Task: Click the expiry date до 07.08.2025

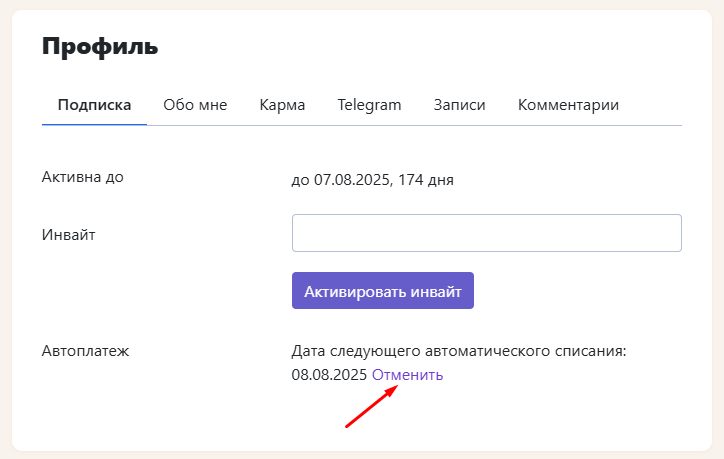Action: [339, 180]
